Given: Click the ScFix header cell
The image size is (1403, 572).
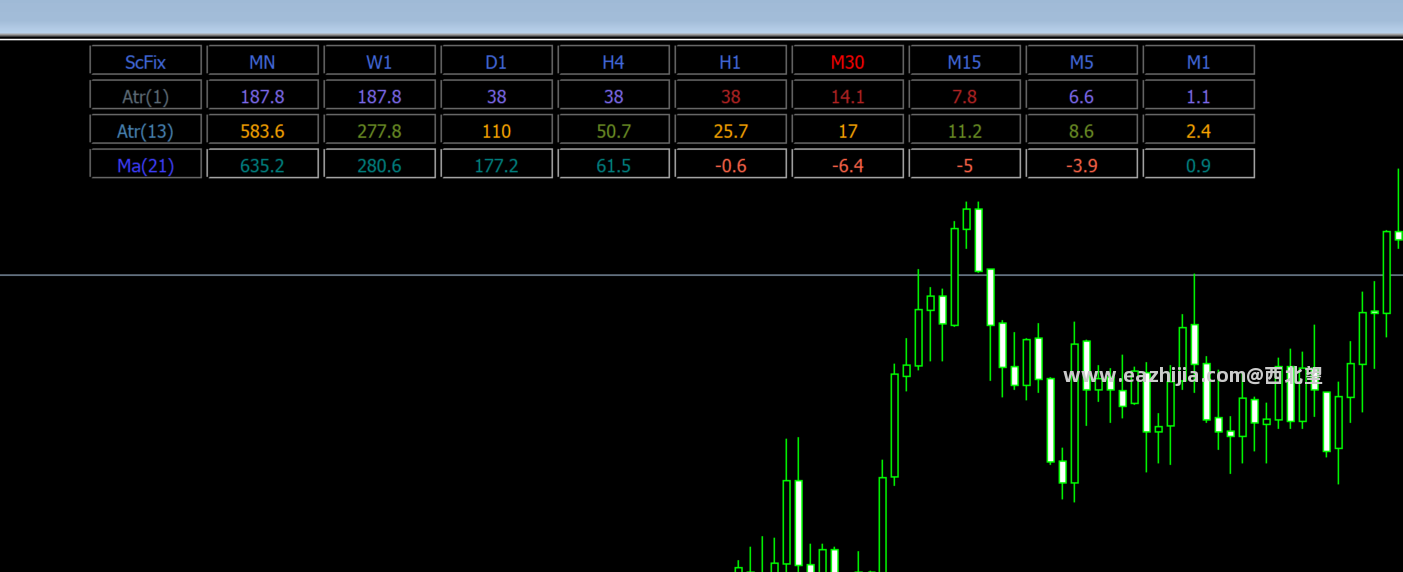Looking at the screenshot, I should pos(146,60).
